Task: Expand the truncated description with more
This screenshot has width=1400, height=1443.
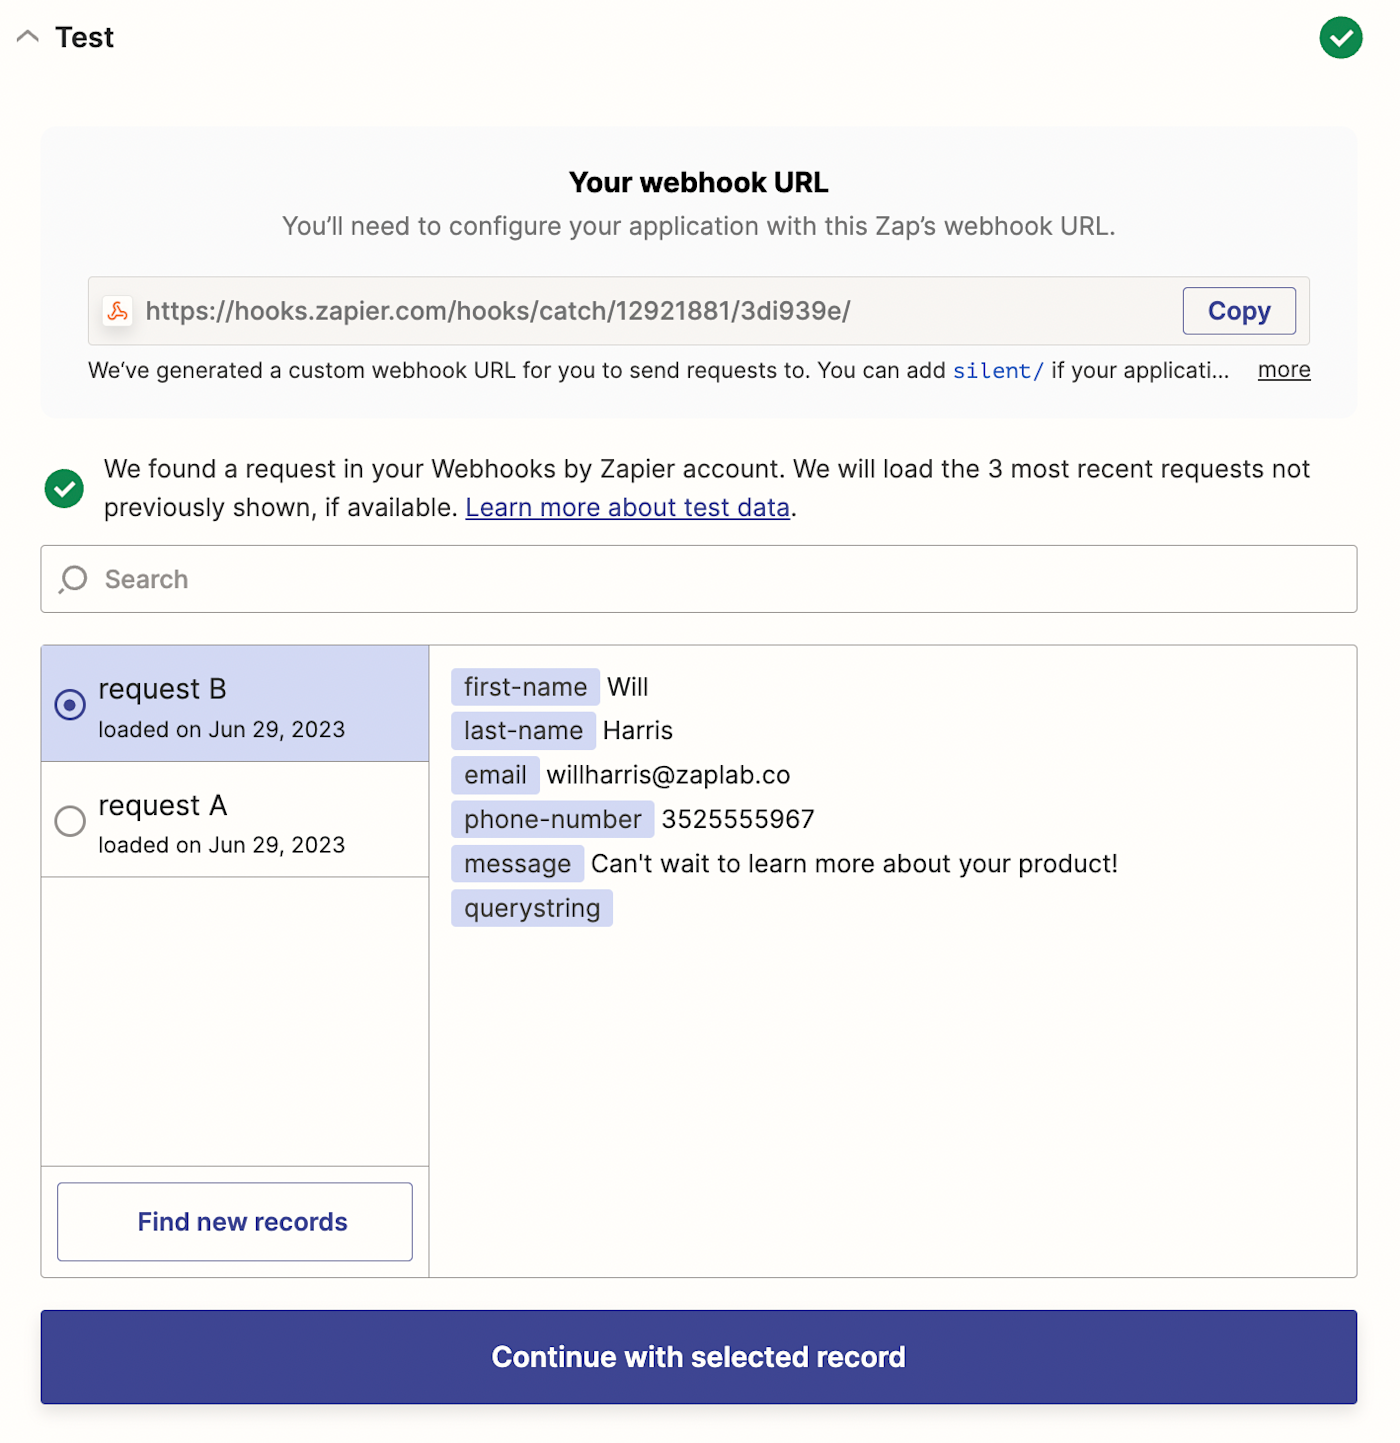Action: 1284,370
